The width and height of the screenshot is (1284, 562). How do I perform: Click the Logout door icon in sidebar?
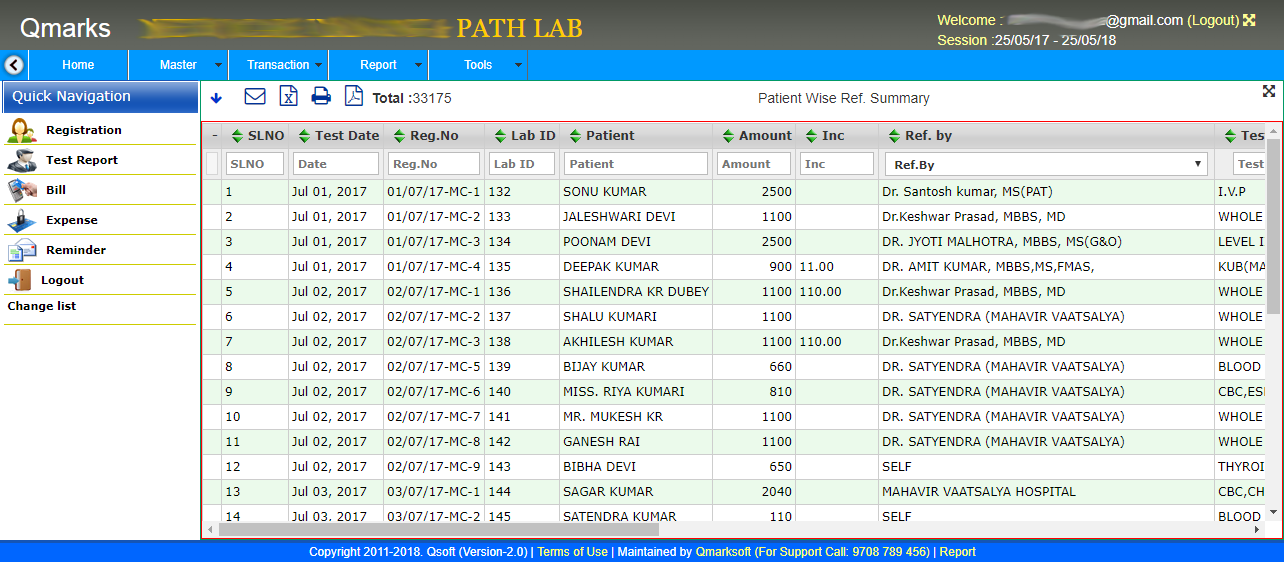point(19,280)
